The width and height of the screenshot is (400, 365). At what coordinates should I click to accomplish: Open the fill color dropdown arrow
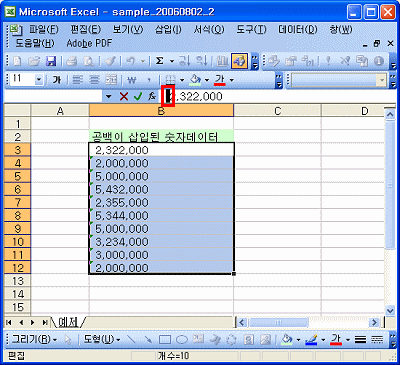point(207,80)
